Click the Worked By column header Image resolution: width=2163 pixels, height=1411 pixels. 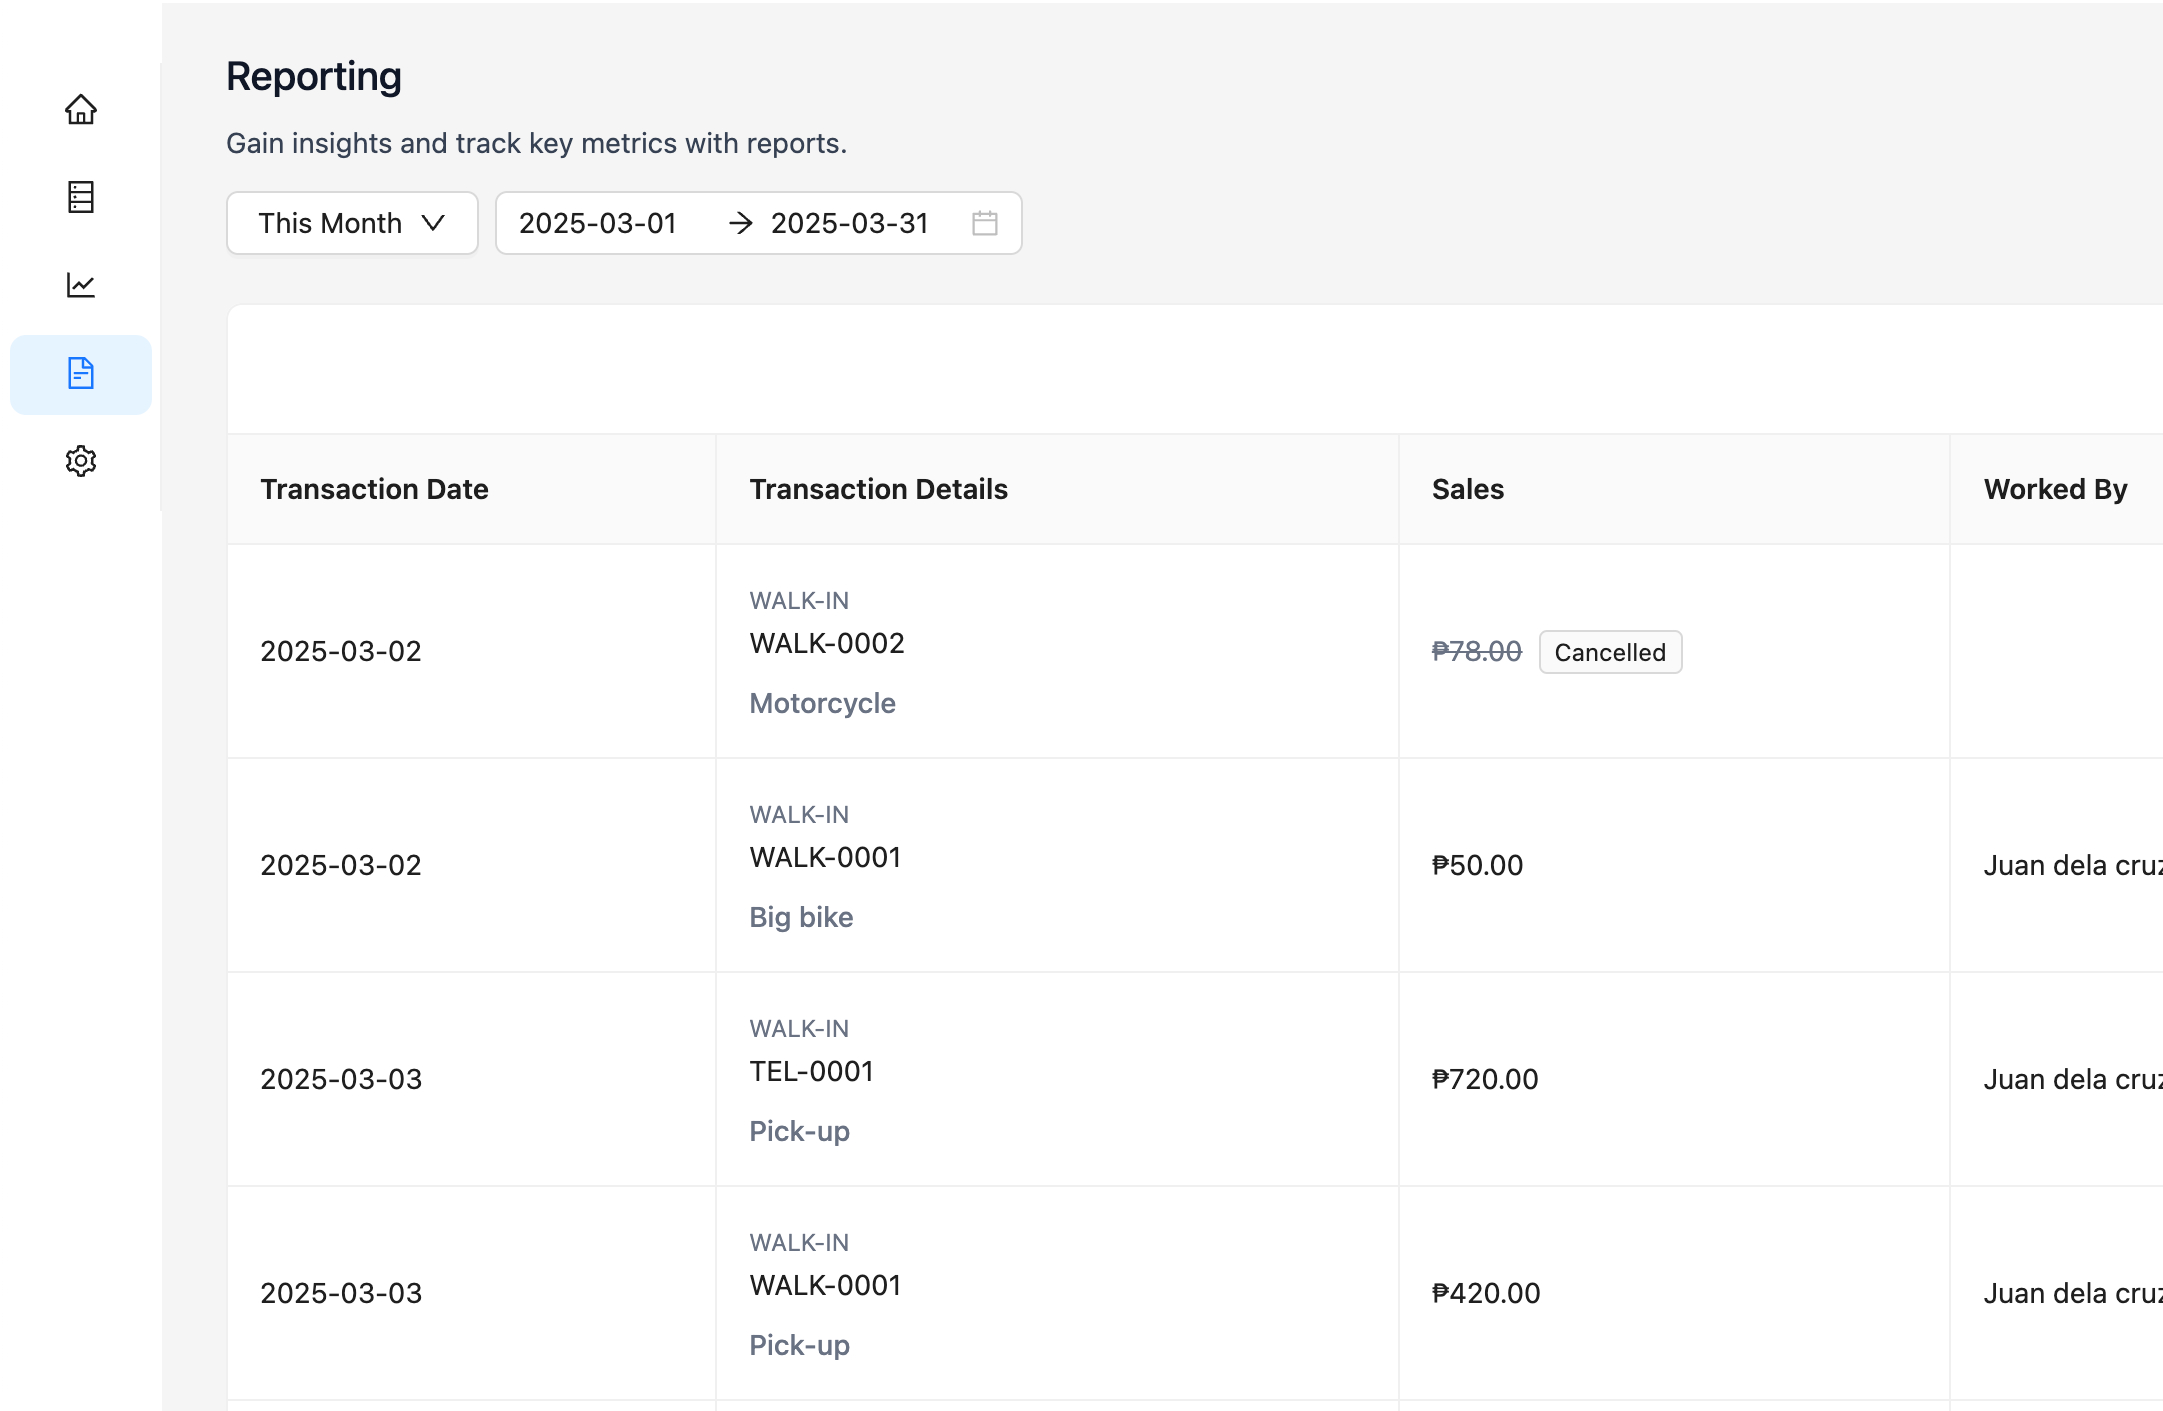tap(2056, 489)
